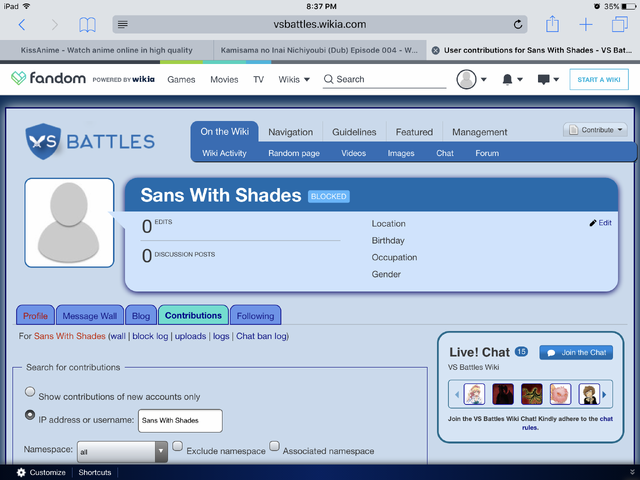Open the block log link
The height and width of the screenshot is (480, 640).
[x=150, y=336]
